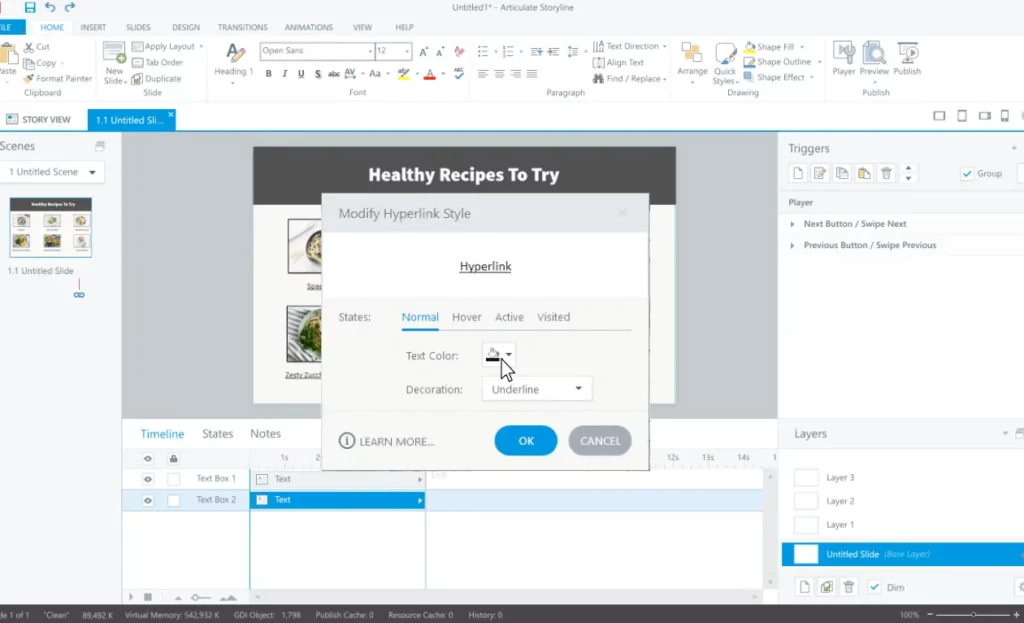Screen dimensions: 1024x623
Task: Toggle the Group checkbox in Triggers panel
Action: click(x=967, y=173)
